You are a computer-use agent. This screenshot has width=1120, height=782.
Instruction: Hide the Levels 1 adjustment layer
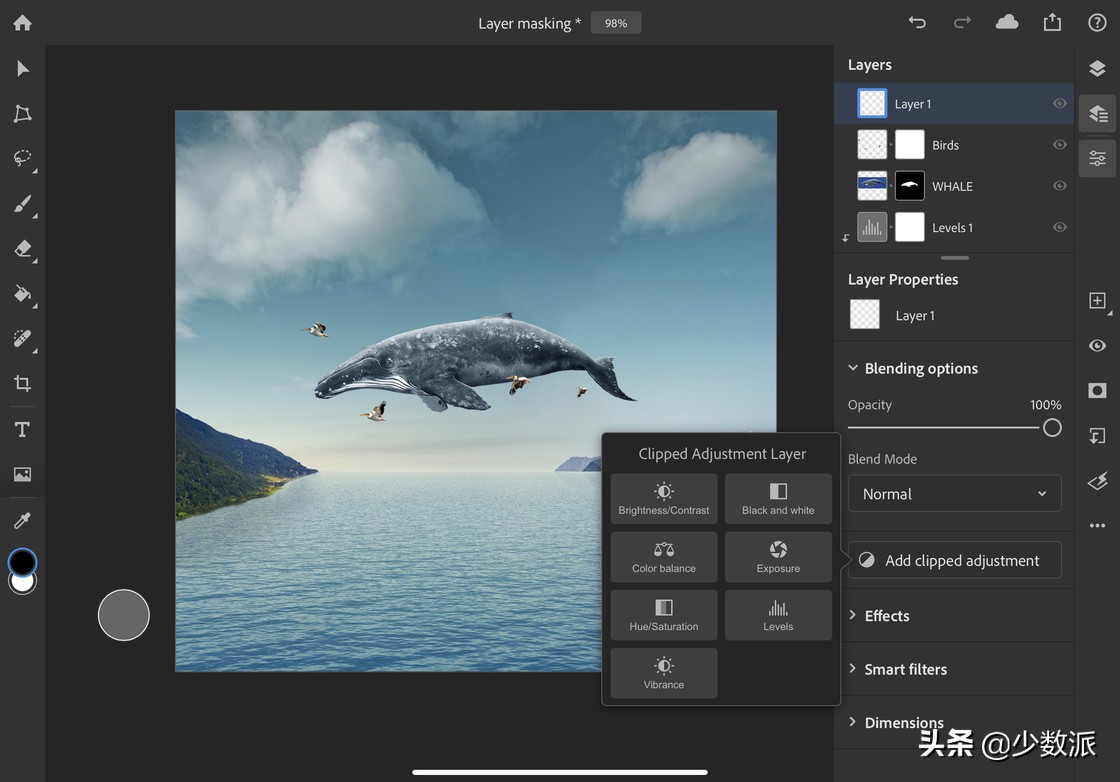1059,227
